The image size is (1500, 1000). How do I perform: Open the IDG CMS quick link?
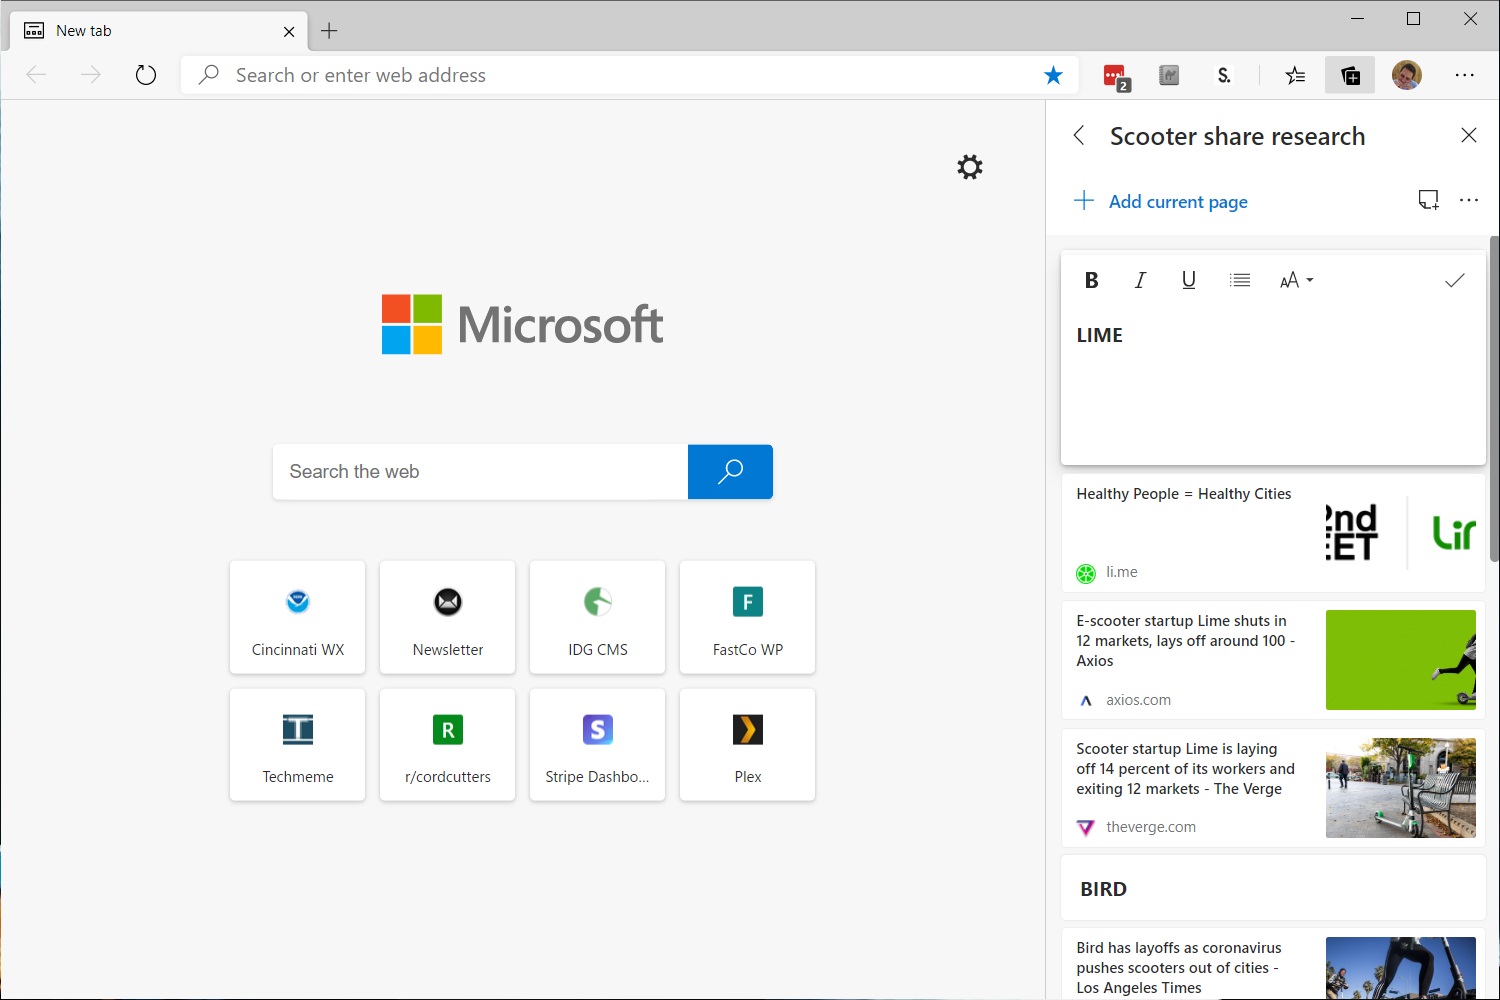598,617
